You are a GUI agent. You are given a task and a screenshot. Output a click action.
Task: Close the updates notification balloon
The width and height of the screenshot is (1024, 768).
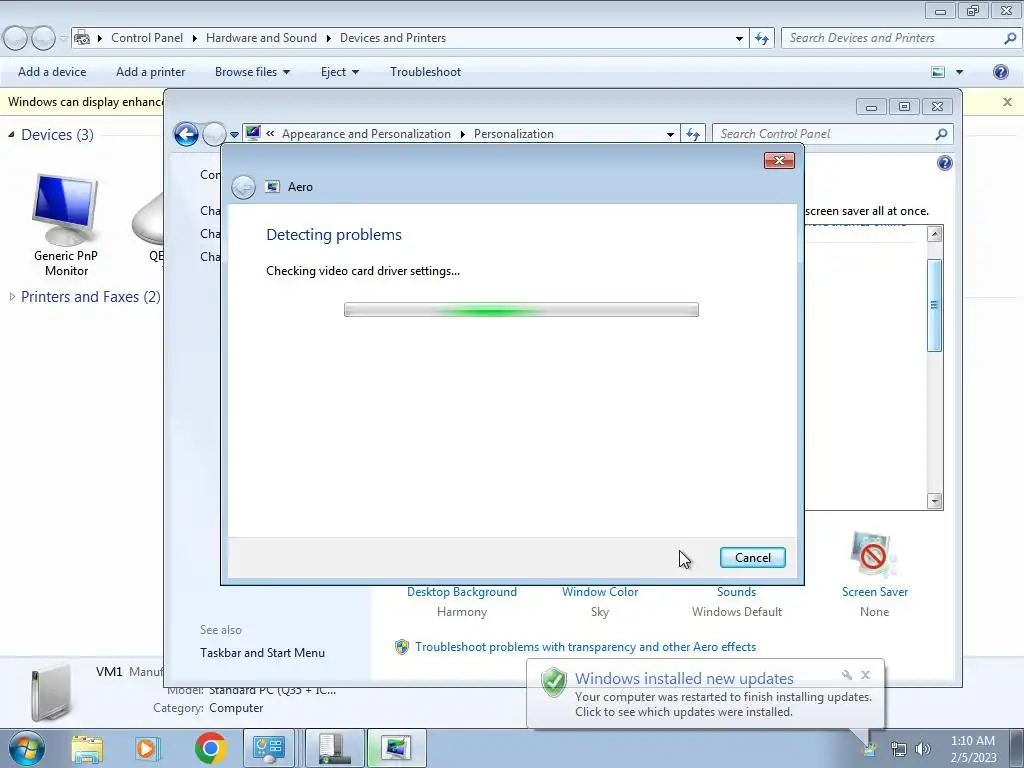click(865, 675)
